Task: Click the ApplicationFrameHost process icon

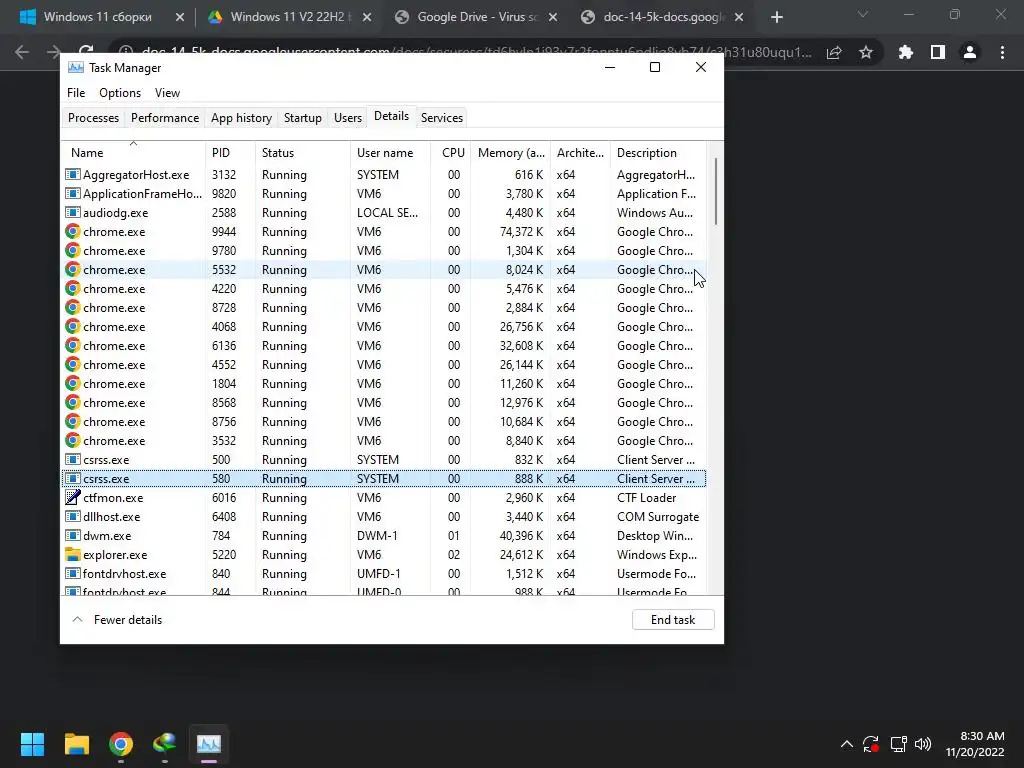Action: 72,193
